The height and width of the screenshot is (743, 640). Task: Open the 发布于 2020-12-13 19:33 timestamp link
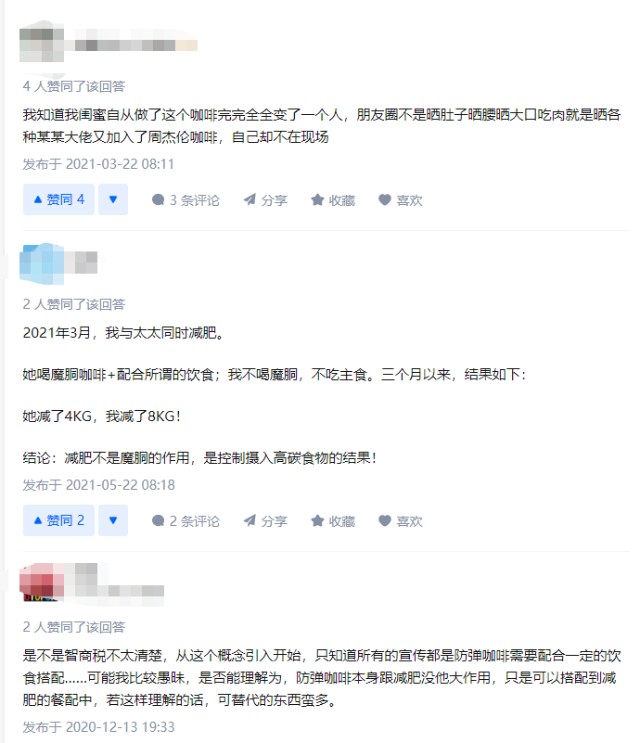click(x=99, y=726)
